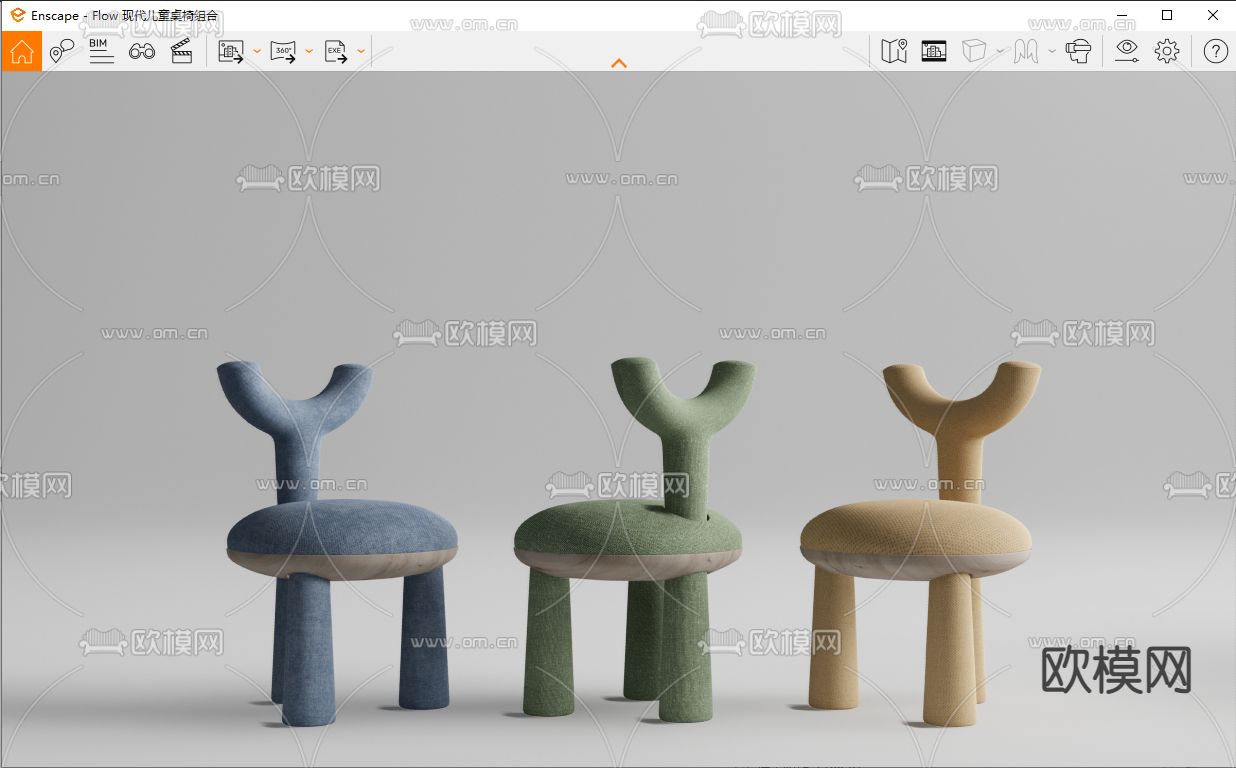Expand EXE export options arrow
Image resolution: width=1236 pixels, height=768 pixels.
(x=361, y=51)
